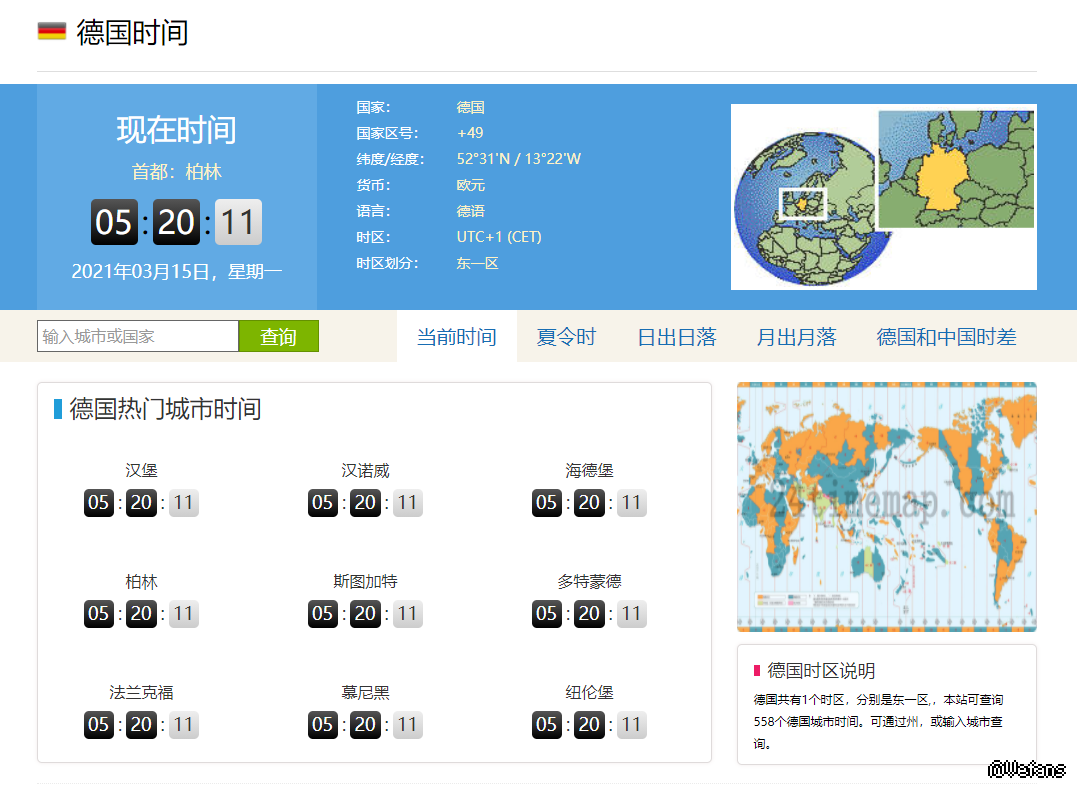Open the 纽伦堡 city time

coord(589,692)
